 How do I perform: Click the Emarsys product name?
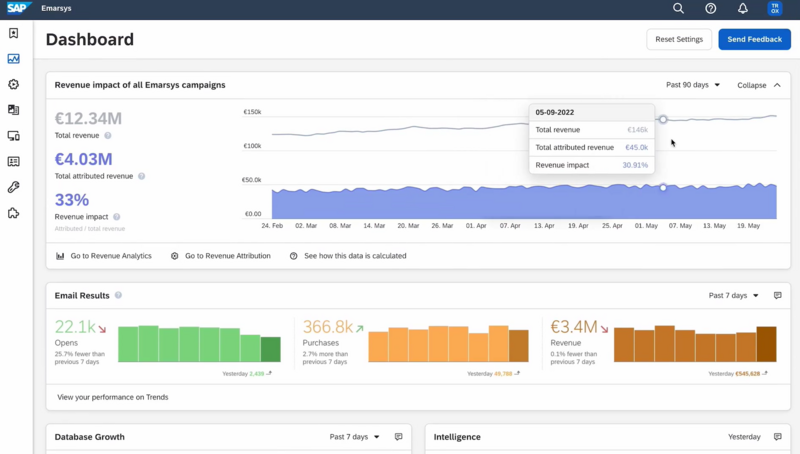pyautogui.click(x=56, y=8)
